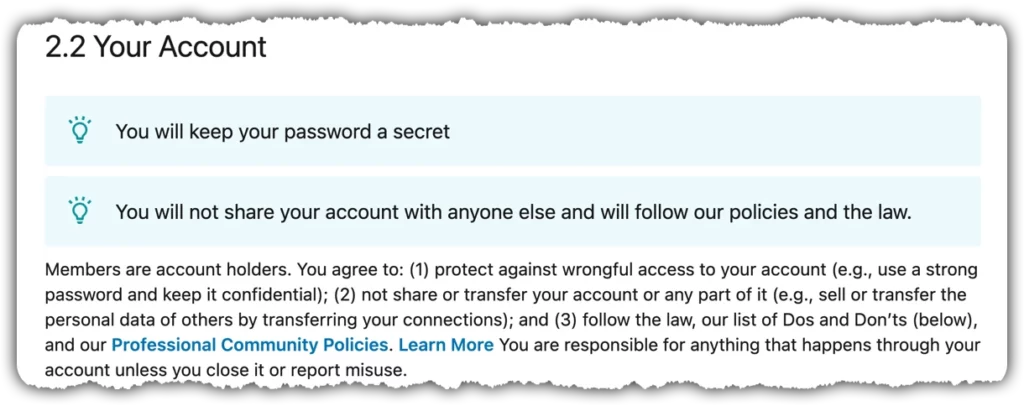Click the "Members are account holders" sentence
This screenshot has width=1024, height=406.
pos(150,271)
